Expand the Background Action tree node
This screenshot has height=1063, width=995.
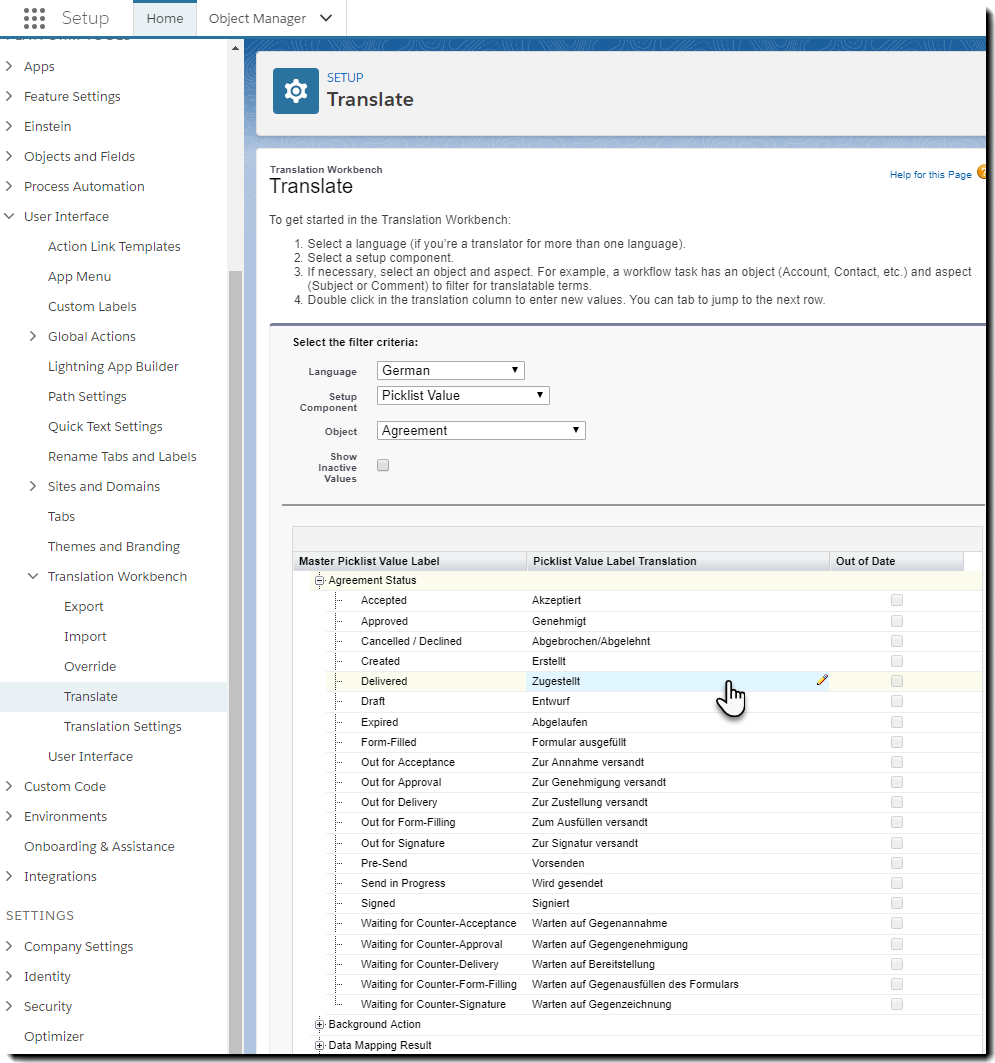(319, 1024)
